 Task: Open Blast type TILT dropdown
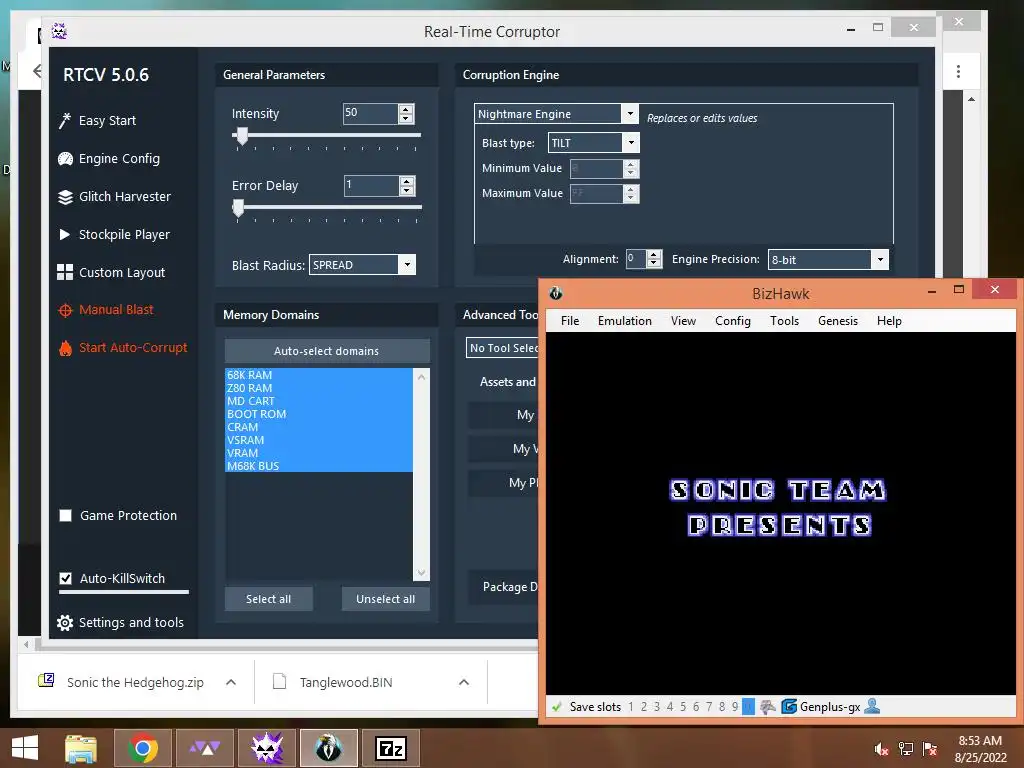click(x=594, y=142)
